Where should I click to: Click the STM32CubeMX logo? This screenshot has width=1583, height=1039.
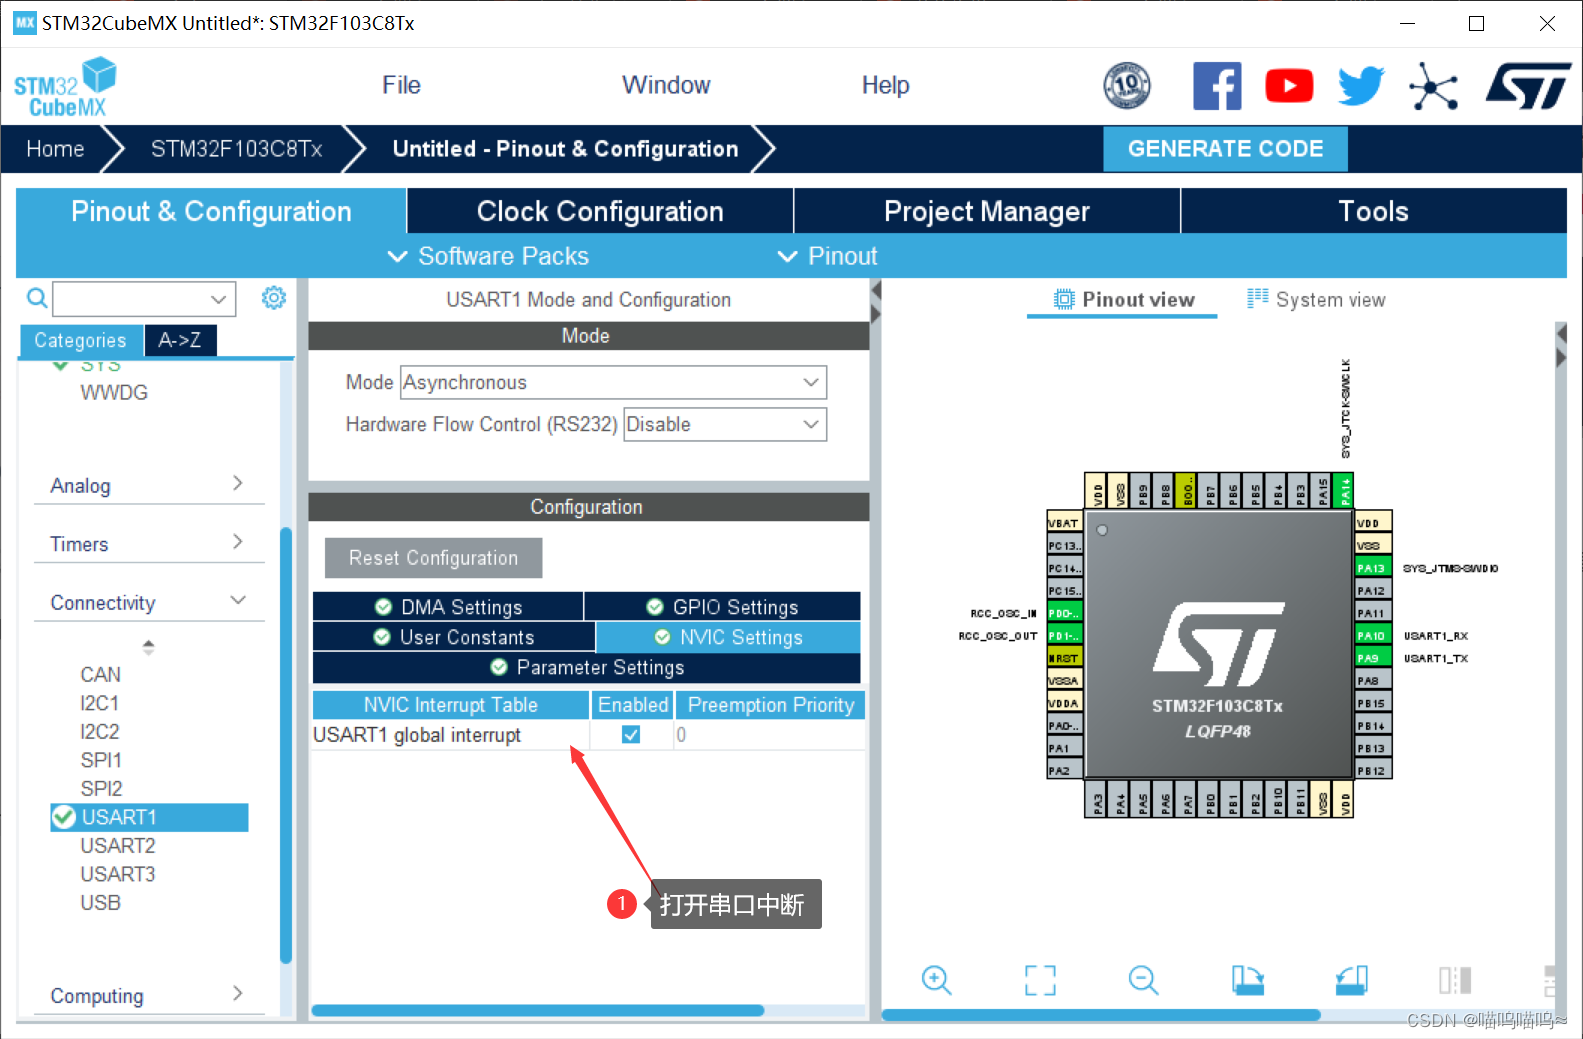pos(65,88)
